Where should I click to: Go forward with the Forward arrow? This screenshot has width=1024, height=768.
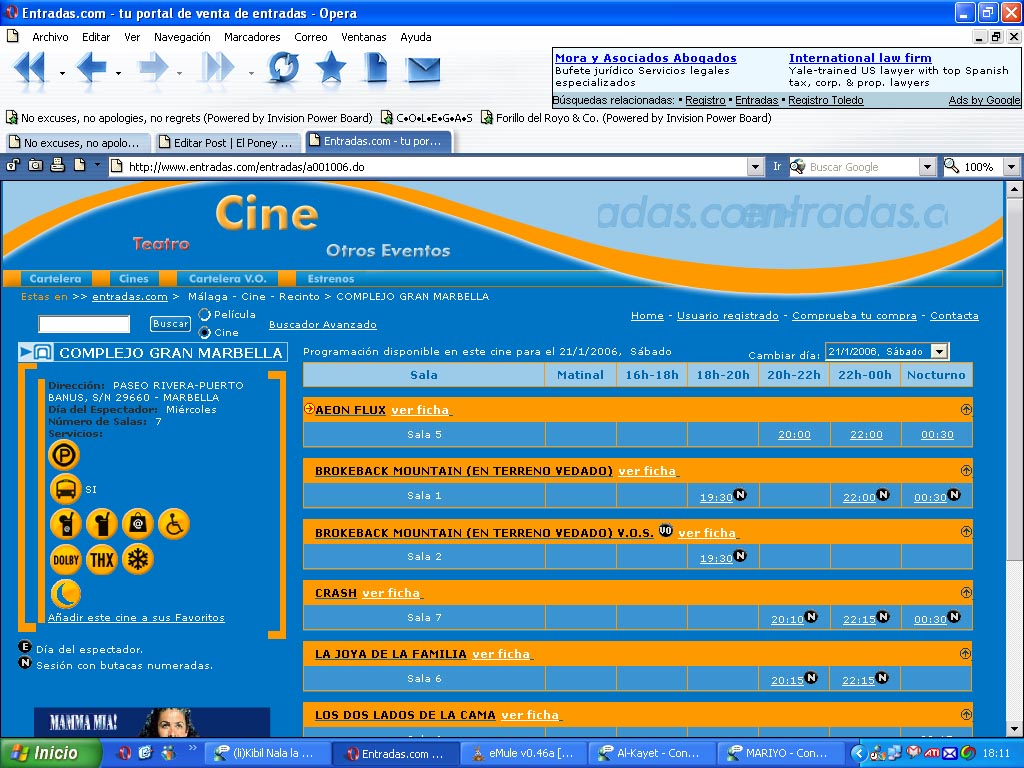(153, 67)
